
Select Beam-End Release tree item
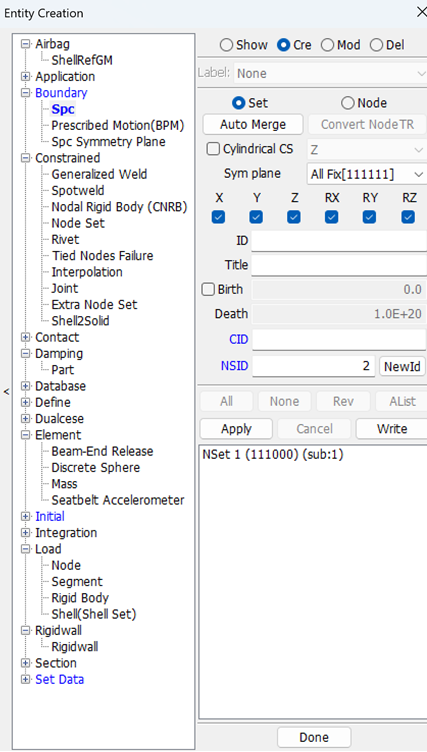point(102,452)
